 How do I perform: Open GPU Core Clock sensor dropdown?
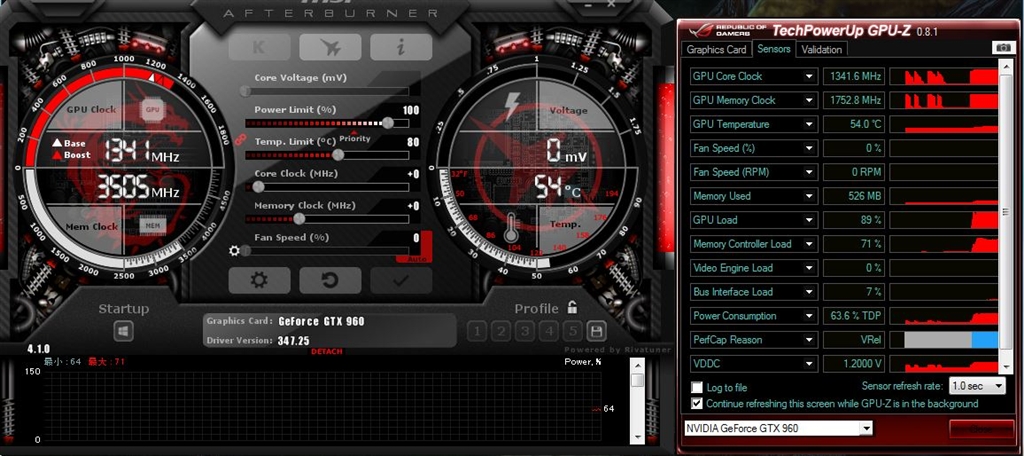click(x=809, y=76)
